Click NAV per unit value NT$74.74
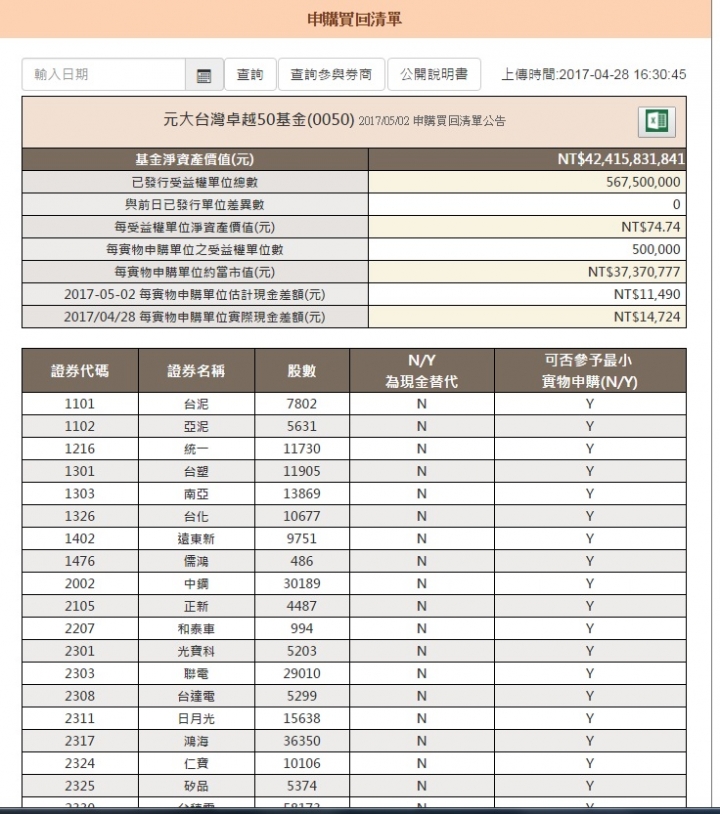 pyautogui.click(x=650, y=227)
